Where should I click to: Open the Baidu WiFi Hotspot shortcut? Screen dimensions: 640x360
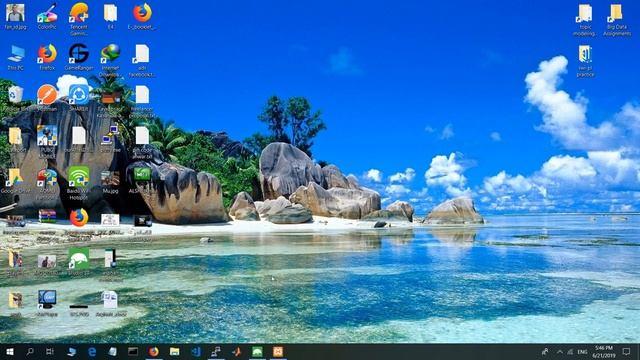click(x=79, y=183)
